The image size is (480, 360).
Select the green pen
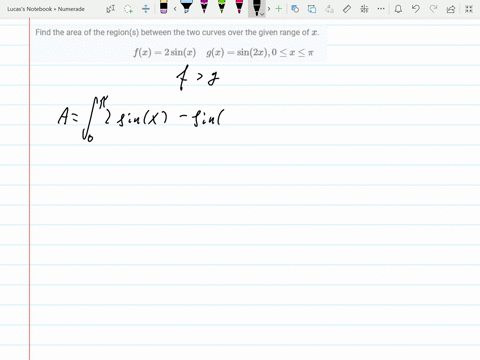[222, 7]
